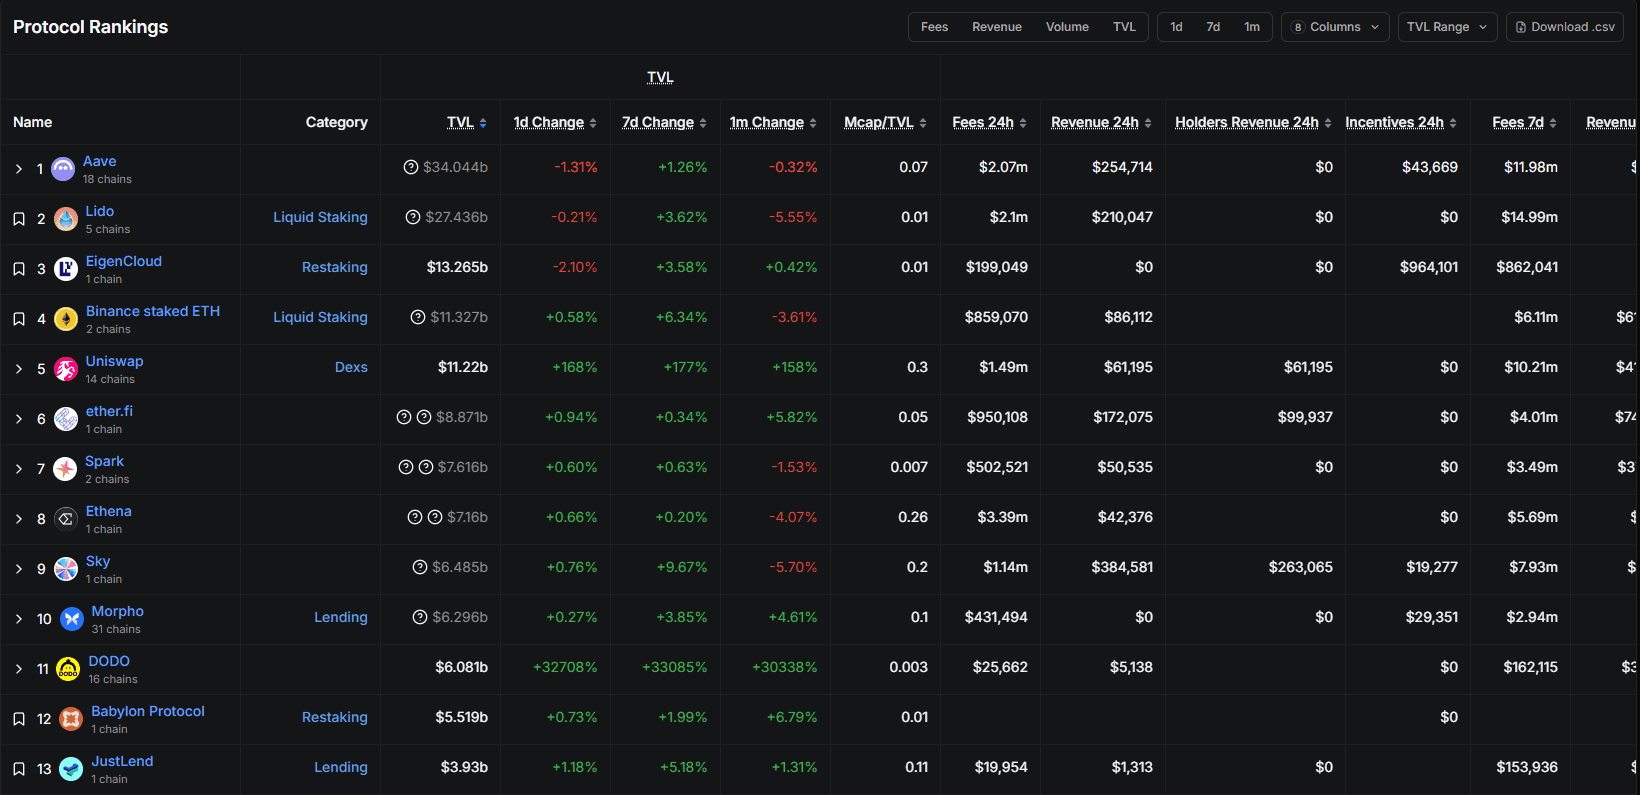
Task: Toggle bookmark for EigenCloud
Action: (x=19, y=269)
